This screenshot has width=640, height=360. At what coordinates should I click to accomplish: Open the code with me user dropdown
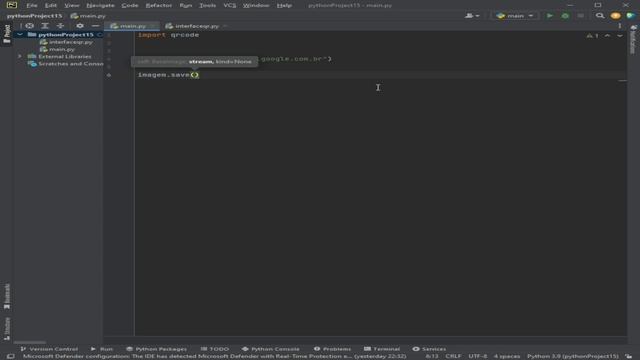pos(472,16)
